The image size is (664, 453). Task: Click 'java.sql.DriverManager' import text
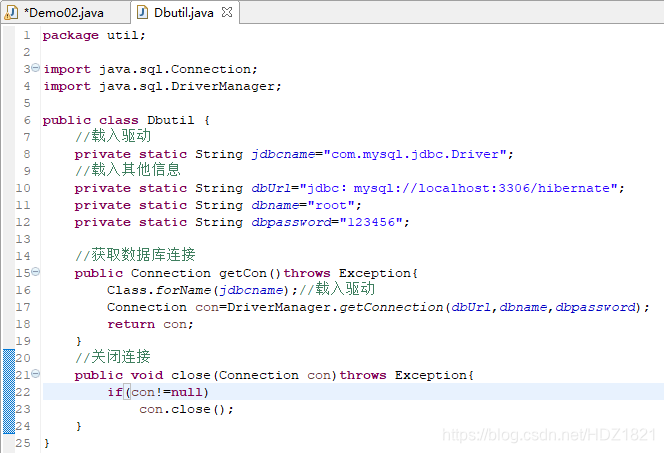pos(187,86)
